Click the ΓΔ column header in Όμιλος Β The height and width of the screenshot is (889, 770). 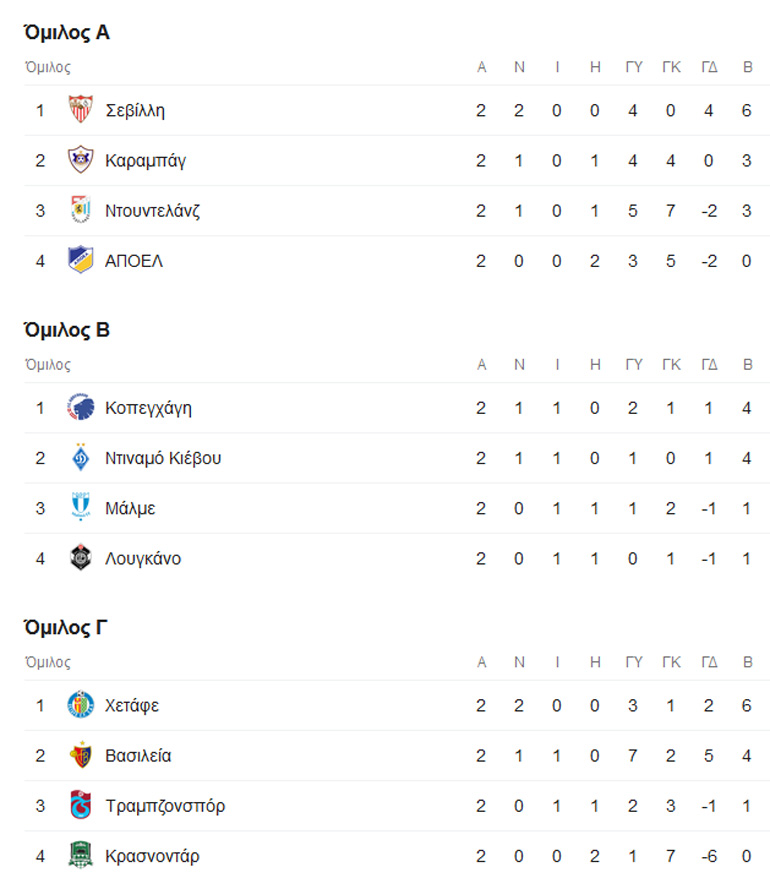coord(709,365)
